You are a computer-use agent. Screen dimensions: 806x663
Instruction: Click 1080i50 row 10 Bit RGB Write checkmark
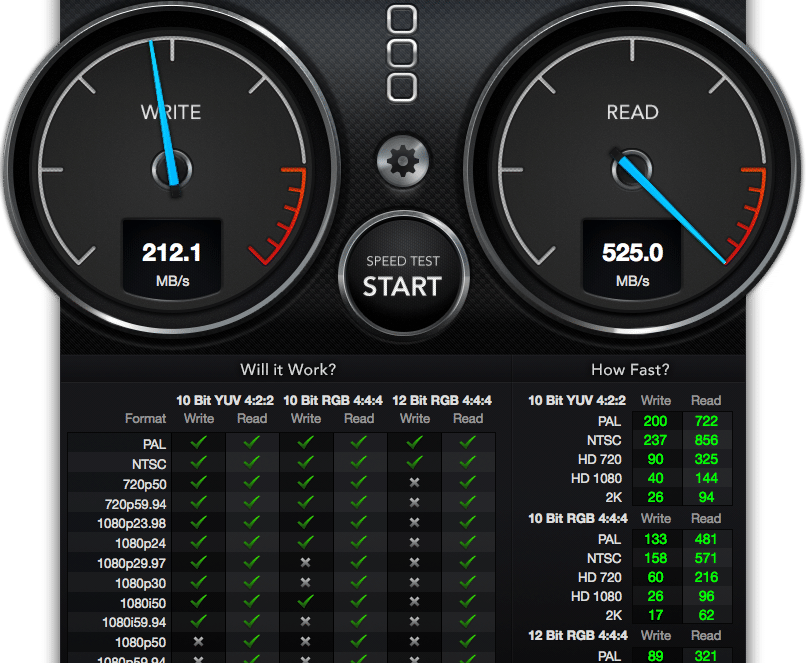tap(305, 601)
